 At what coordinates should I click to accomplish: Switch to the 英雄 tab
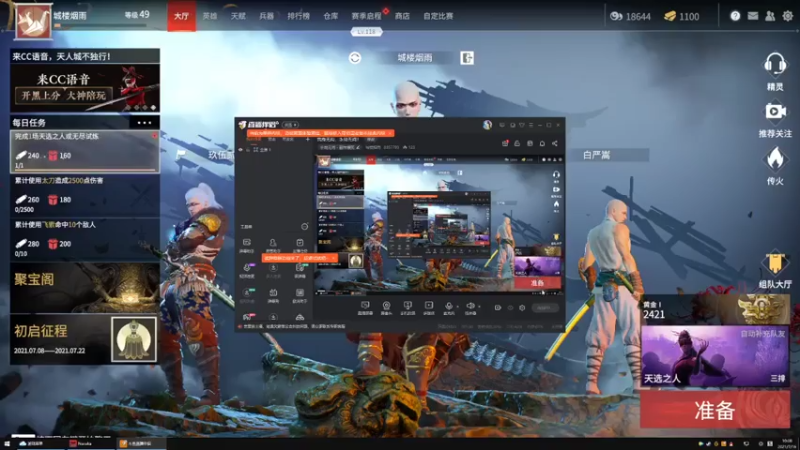pyautogui.click(x=210, y=16)
